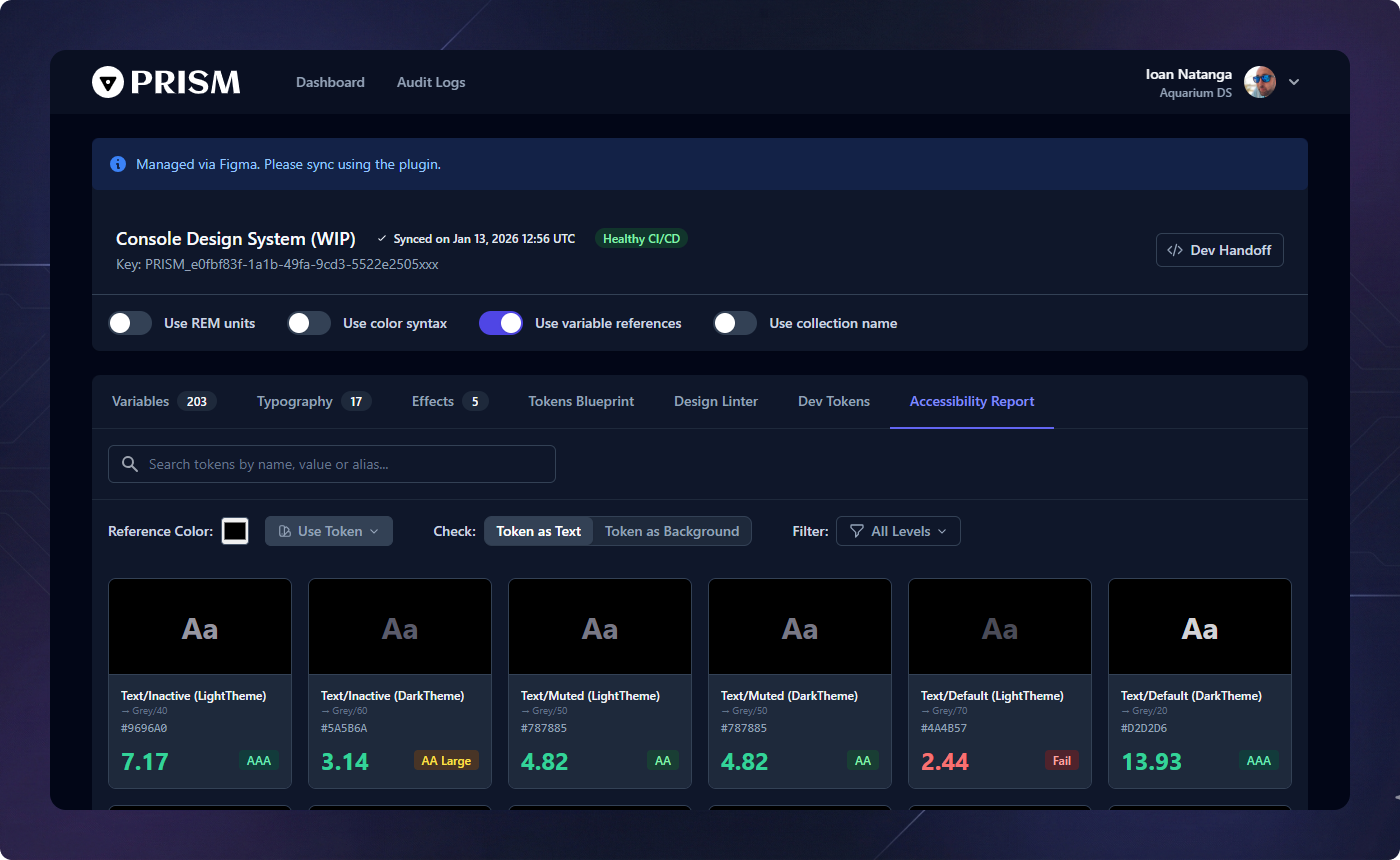1400x860 pixels.
Task: Click the Dev Handoff button
Action: click(1219, 250)
